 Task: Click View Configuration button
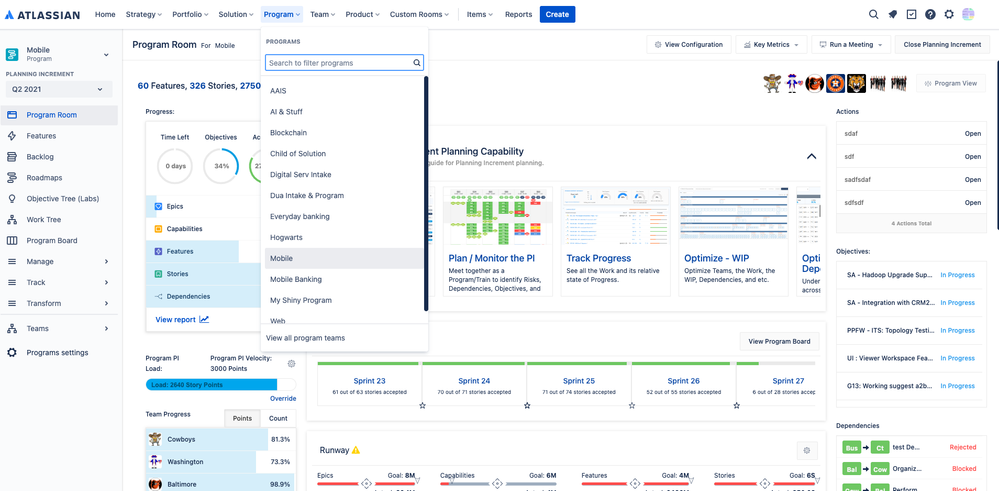click(x=689, y=45)
